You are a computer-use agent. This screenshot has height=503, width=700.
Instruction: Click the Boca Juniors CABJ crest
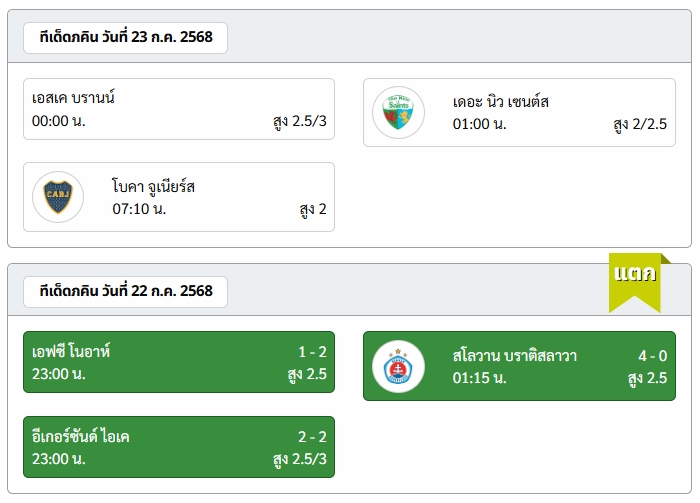click(x=58, y=197)
